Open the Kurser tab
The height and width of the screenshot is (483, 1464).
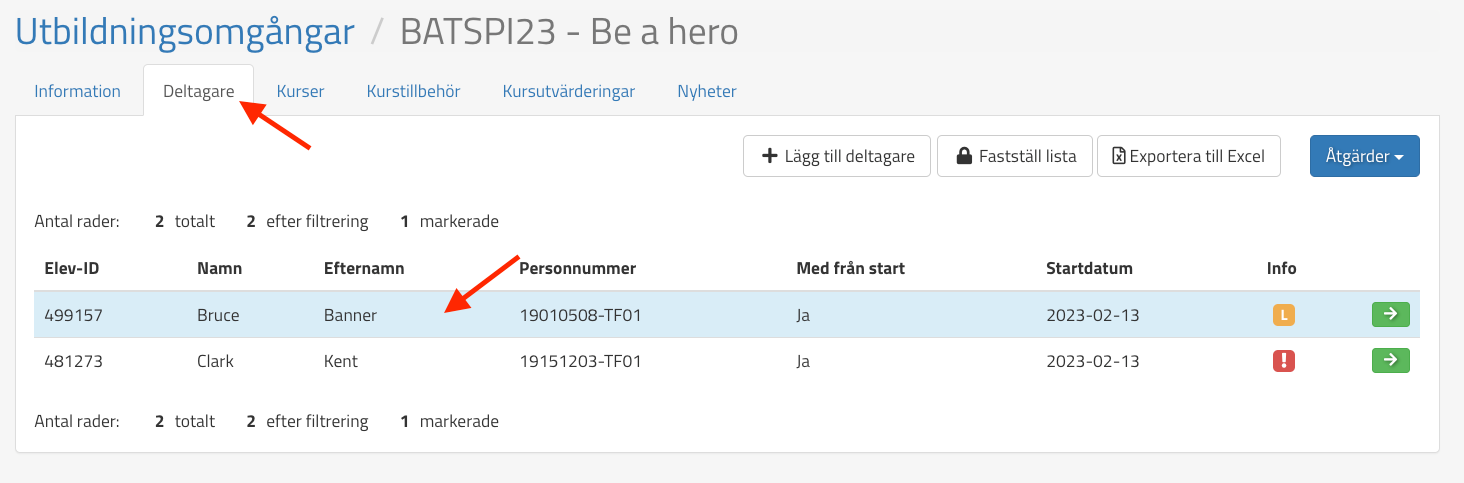[300, 91]
